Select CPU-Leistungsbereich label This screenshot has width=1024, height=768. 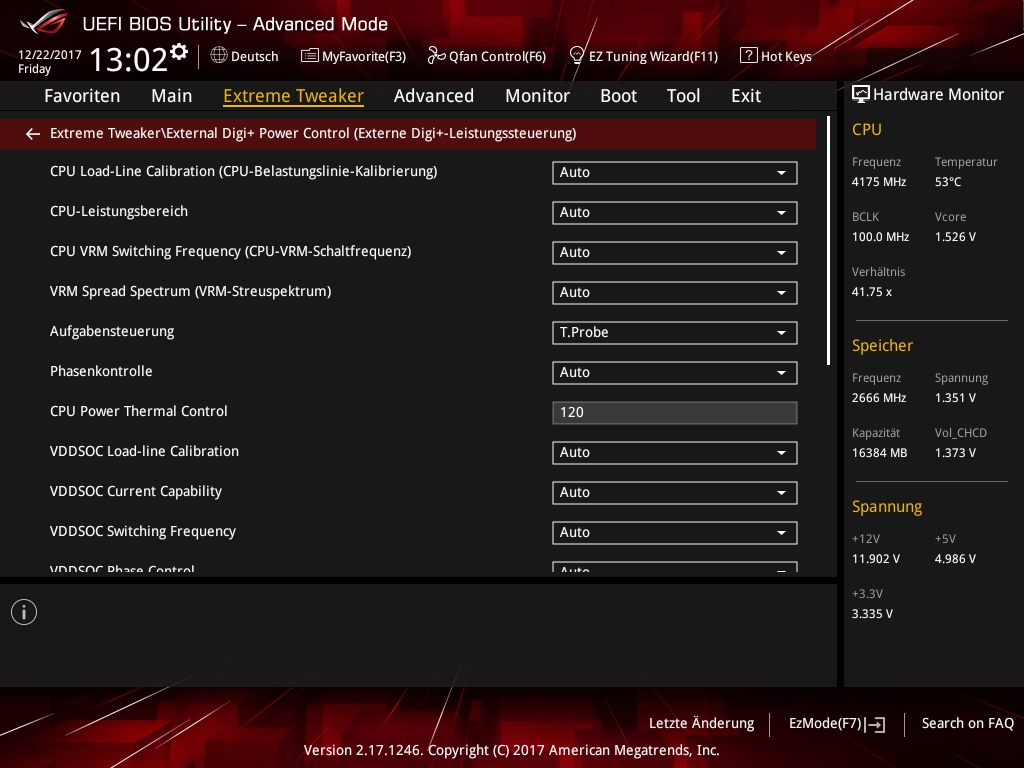(119, 212)
